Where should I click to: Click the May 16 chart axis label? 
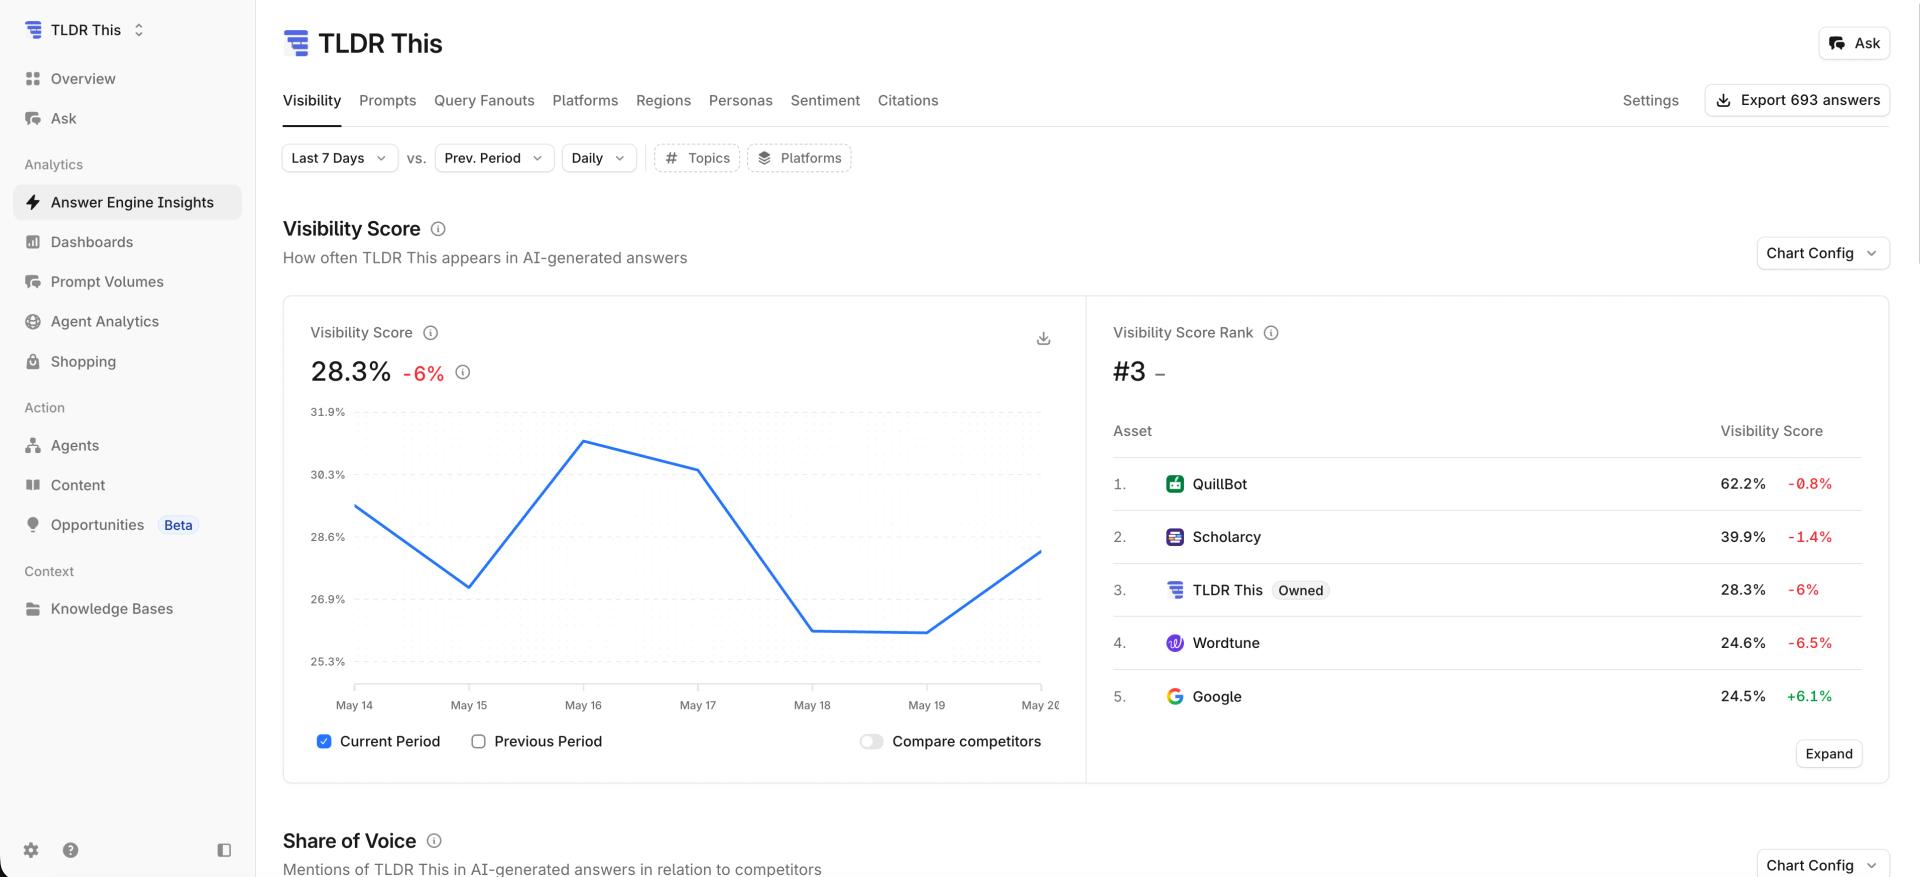coord(583,705)
